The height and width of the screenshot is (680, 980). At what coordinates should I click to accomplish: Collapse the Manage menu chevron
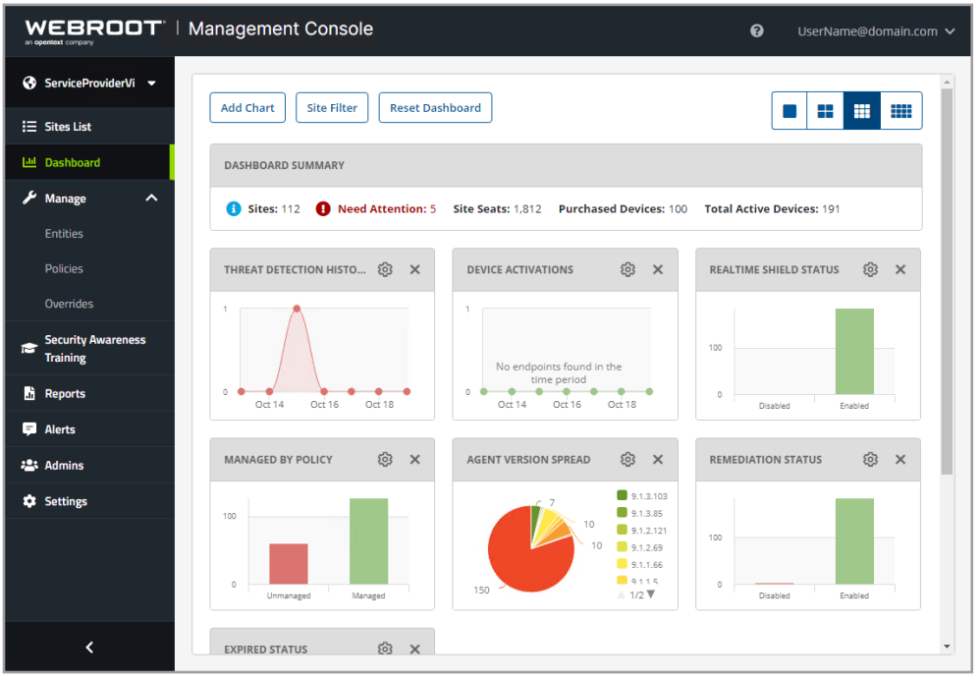(151, 198)
